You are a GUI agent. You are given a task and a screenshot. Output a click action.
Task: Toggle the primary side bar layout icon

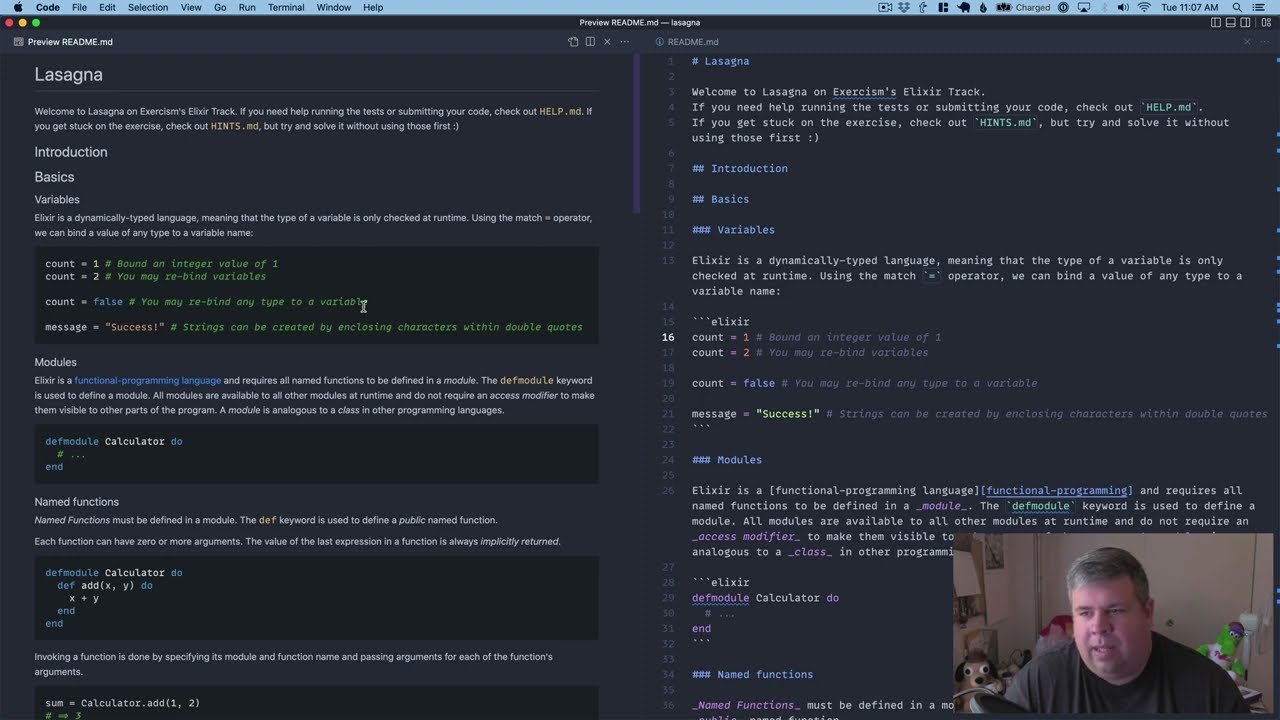pyautogui.click(x=1216, y=22)
